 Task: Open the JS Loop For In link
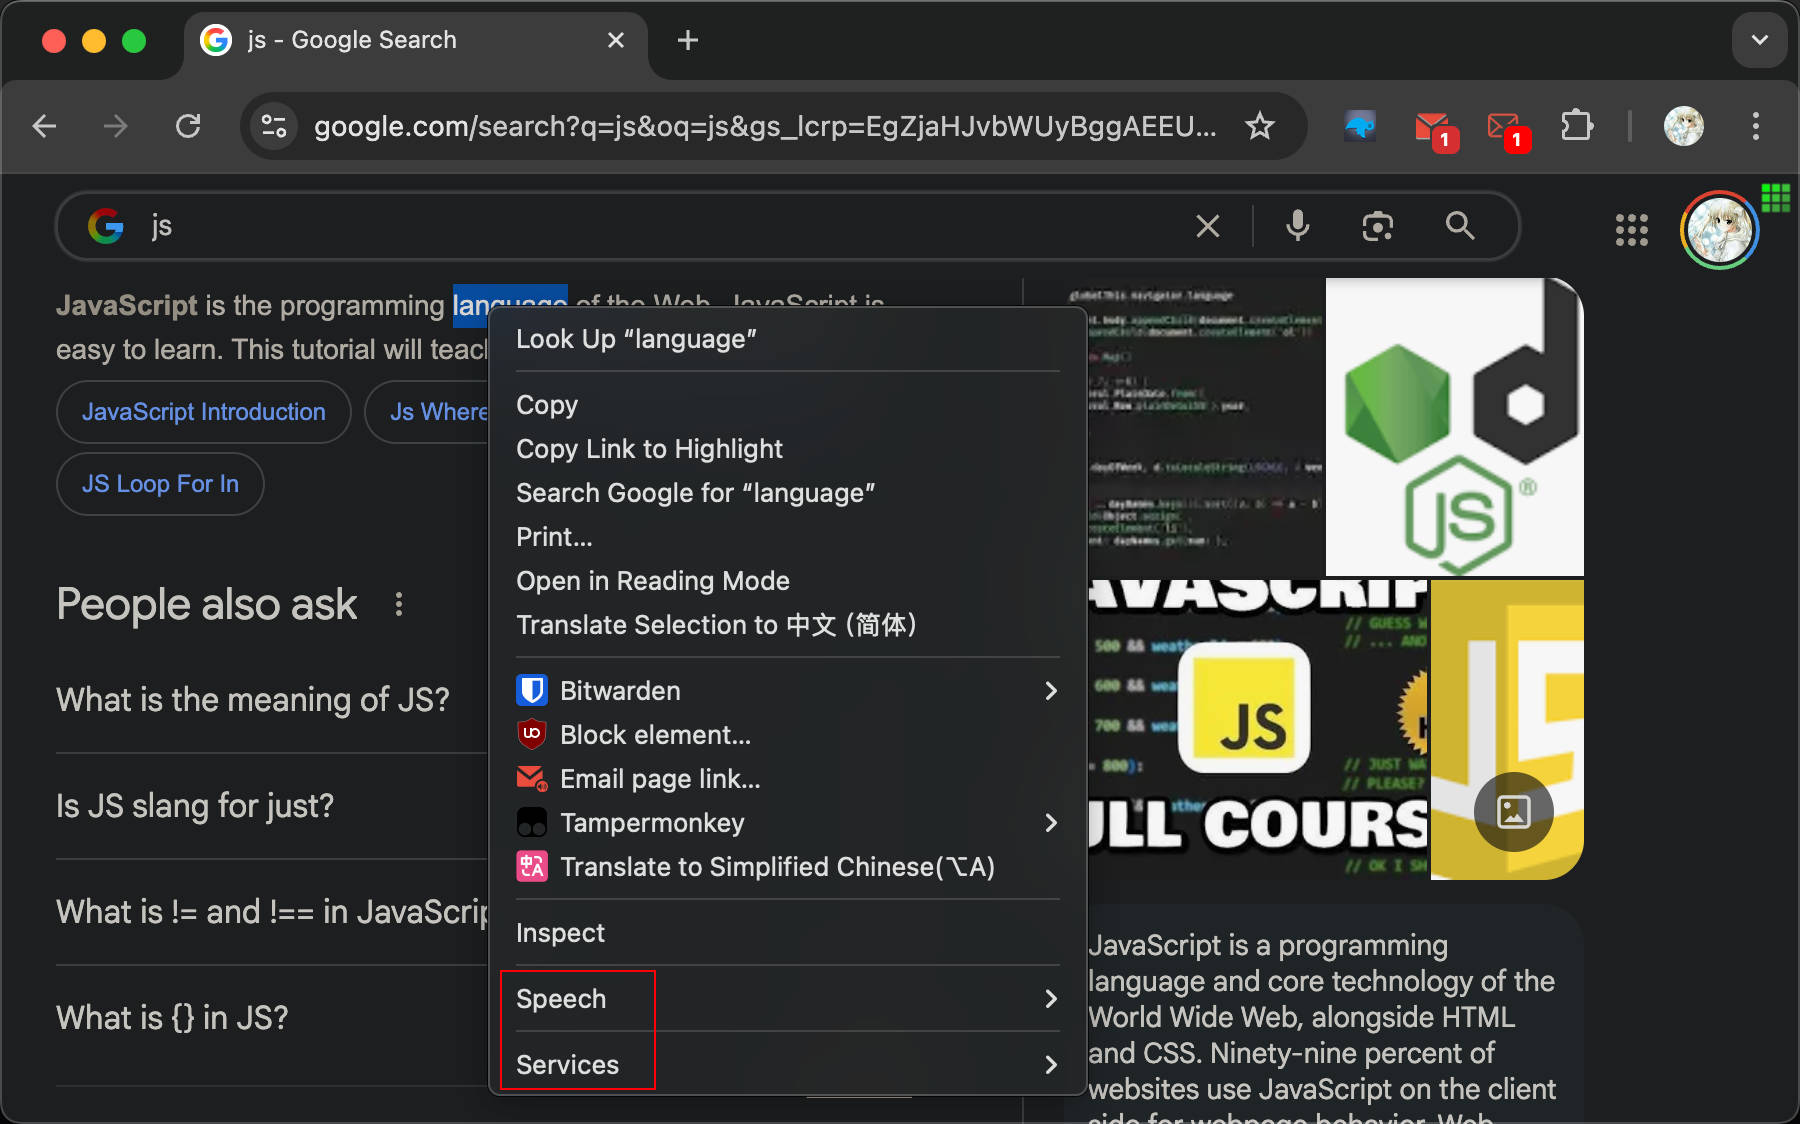coord(160,484)
